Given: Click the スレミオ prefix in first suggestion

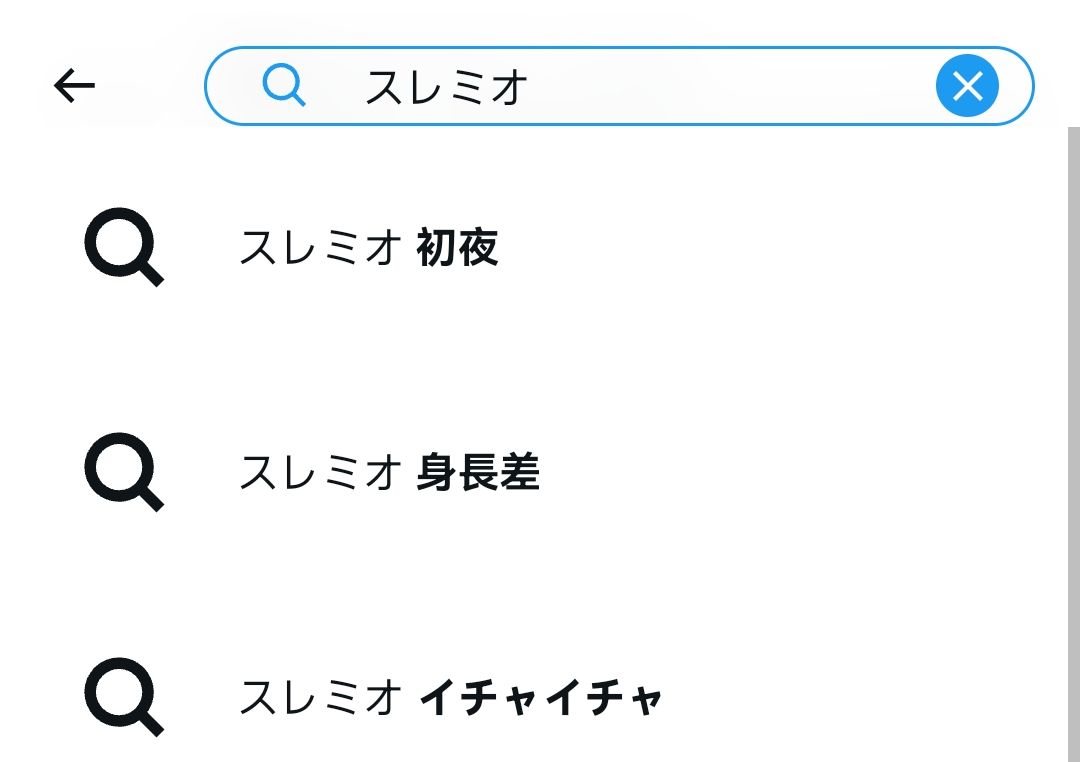Looking at the screenshot, I should (320, 247).
